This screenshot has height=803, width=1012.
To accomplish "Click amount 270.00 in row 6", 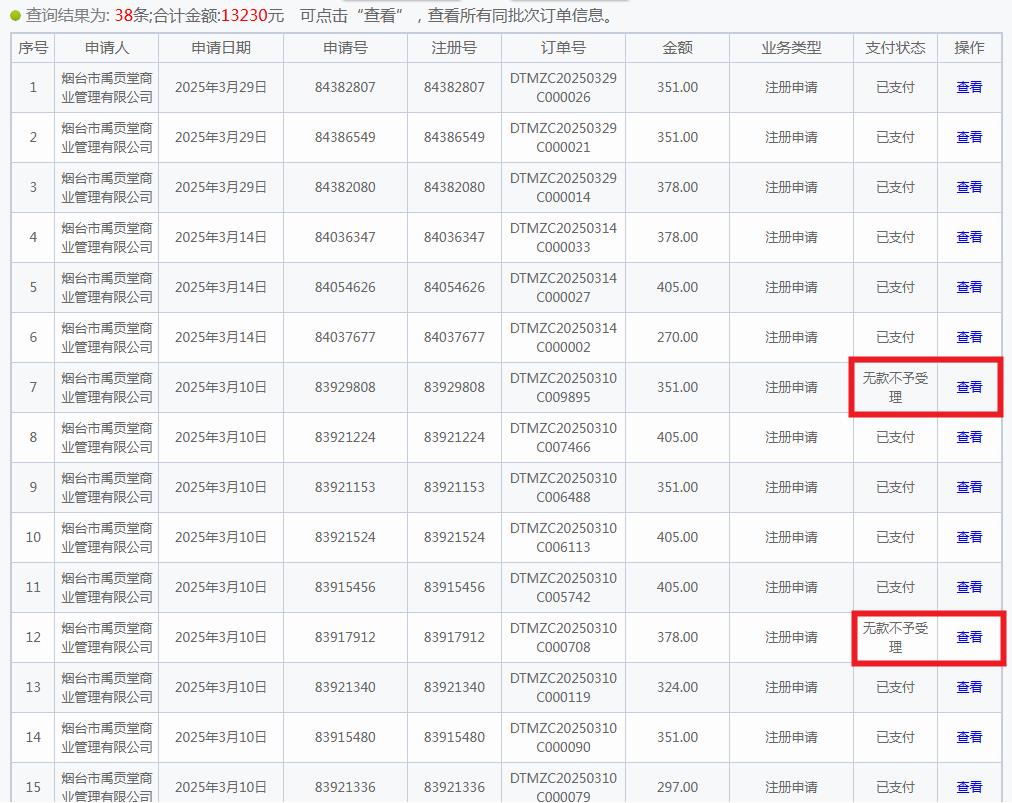I will click(x=678, y=337).
